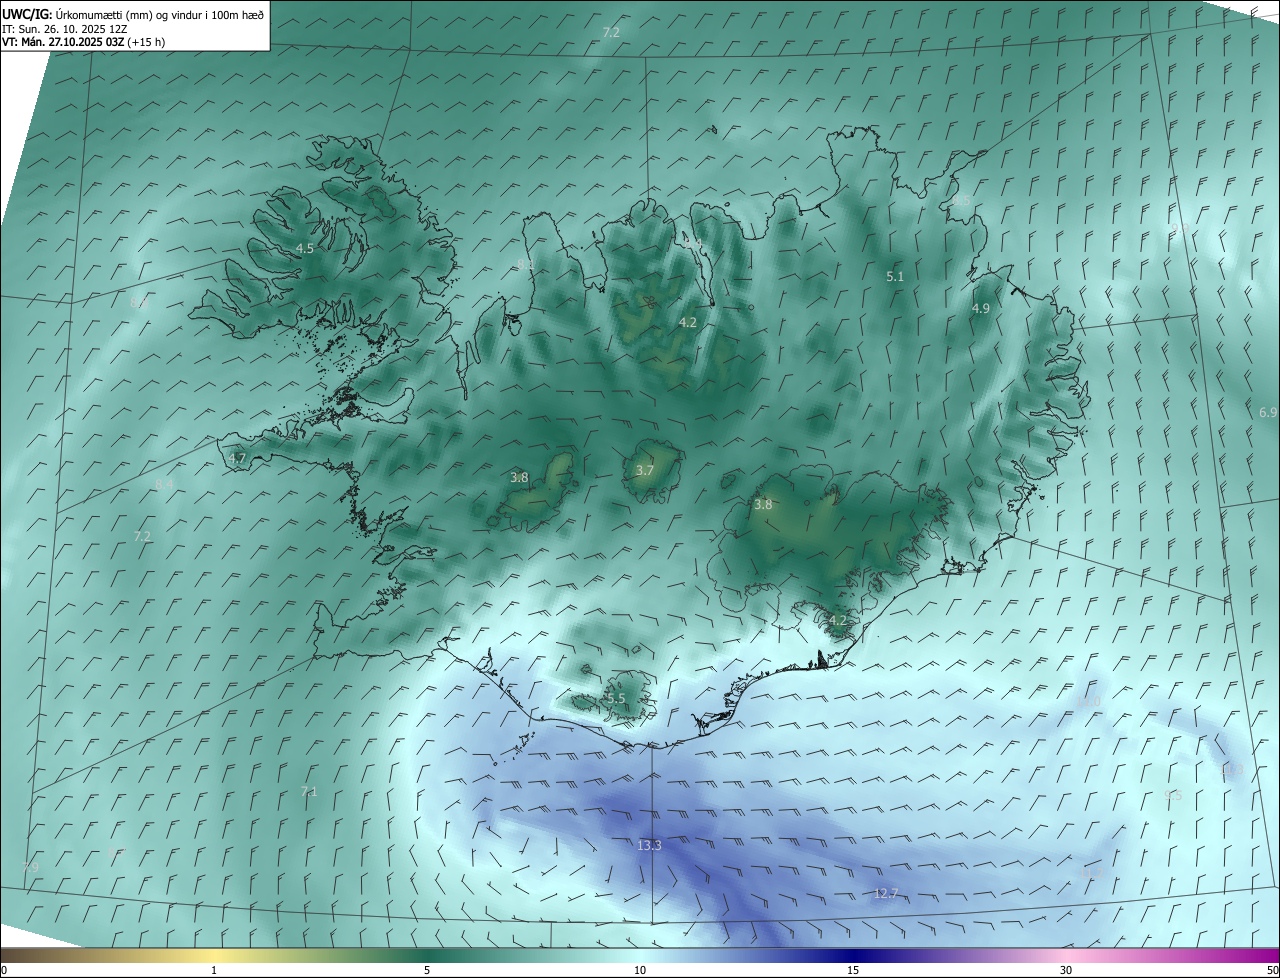Viewport: 1280px width, 978px height.
Task: Click the 7.1 value in the southwest sea
Action: 309,791
